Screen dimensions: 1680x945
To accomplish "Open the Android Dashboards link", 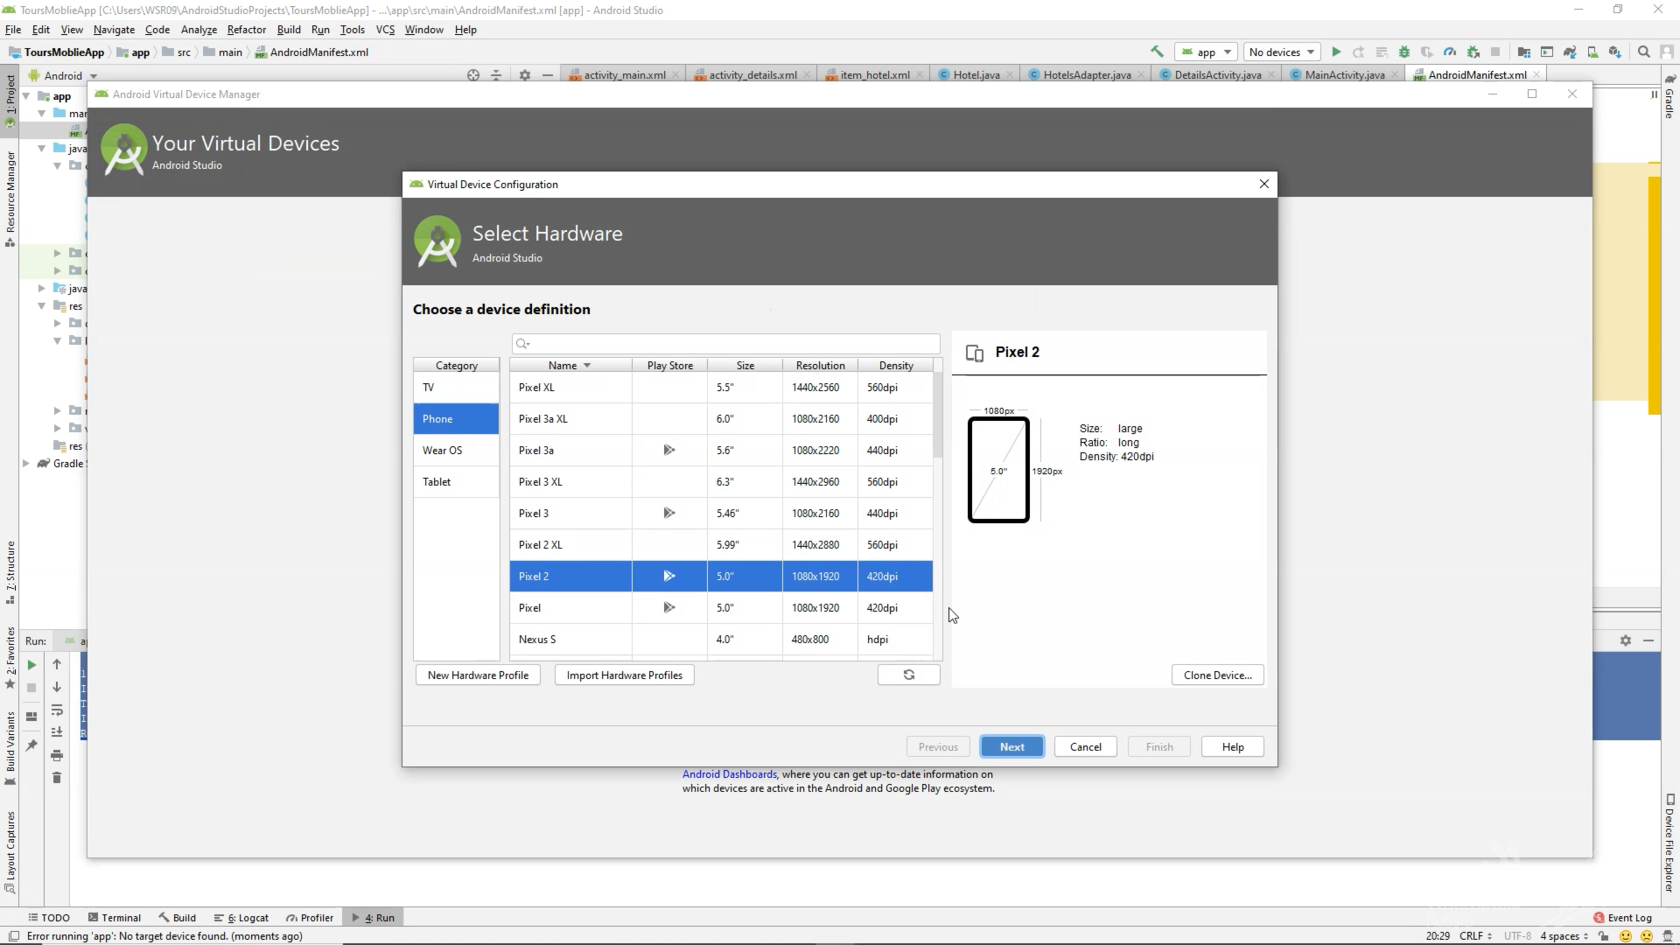I will [x=729, y=774].
